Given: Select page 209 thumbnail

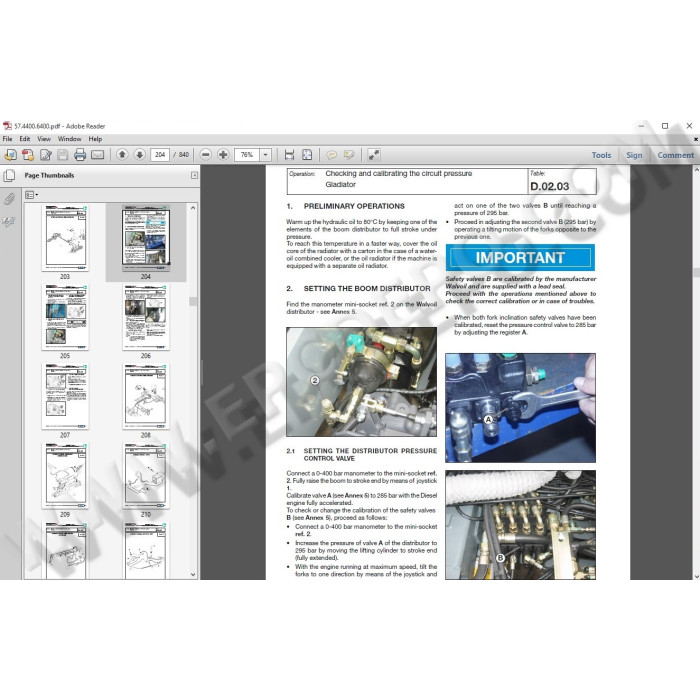Looking at the screenshot, I should [65, 476].
